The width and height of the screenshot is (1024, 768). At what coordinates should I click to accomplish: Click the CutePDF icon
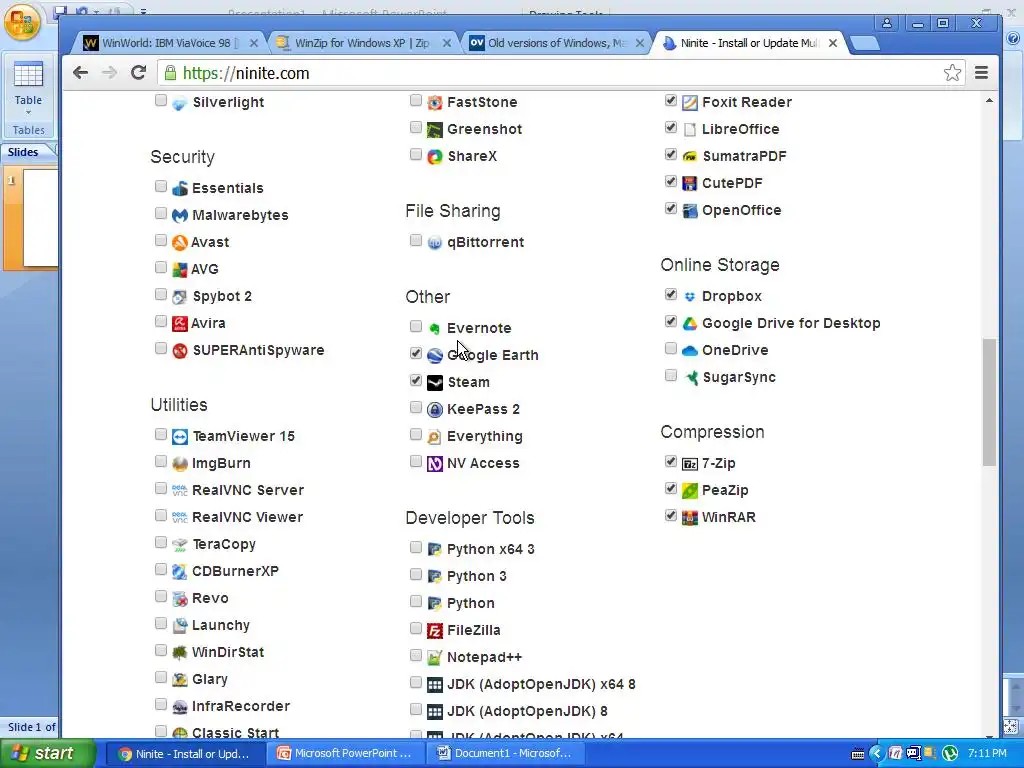(x=690, y=184)
